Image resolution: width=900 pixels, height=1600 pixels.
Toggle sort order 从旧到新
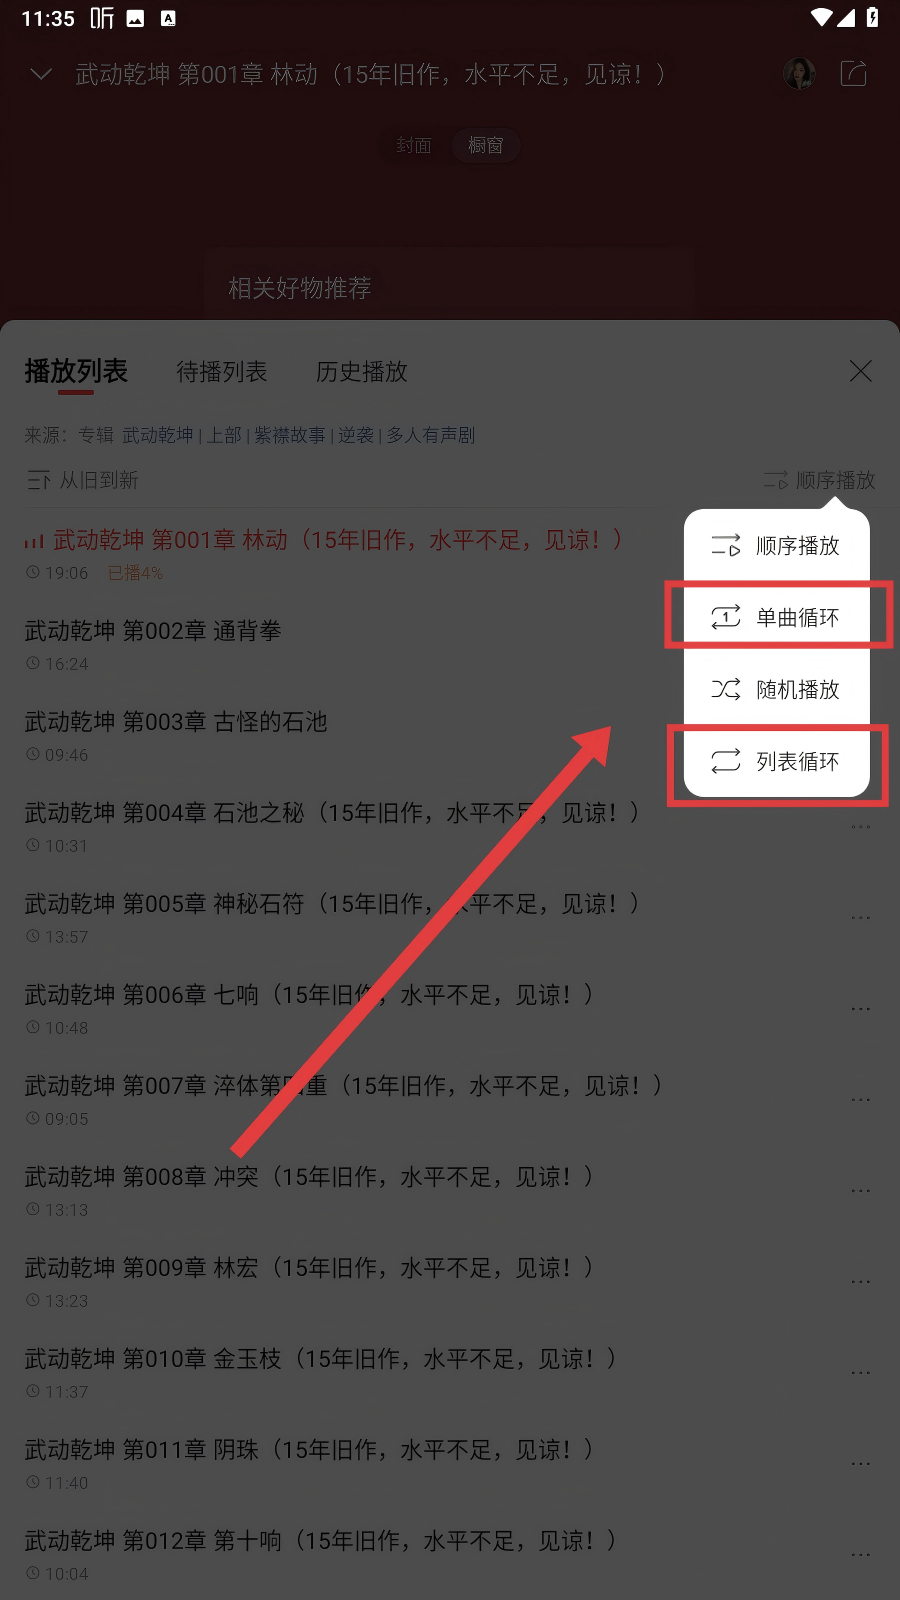point(82,480)
